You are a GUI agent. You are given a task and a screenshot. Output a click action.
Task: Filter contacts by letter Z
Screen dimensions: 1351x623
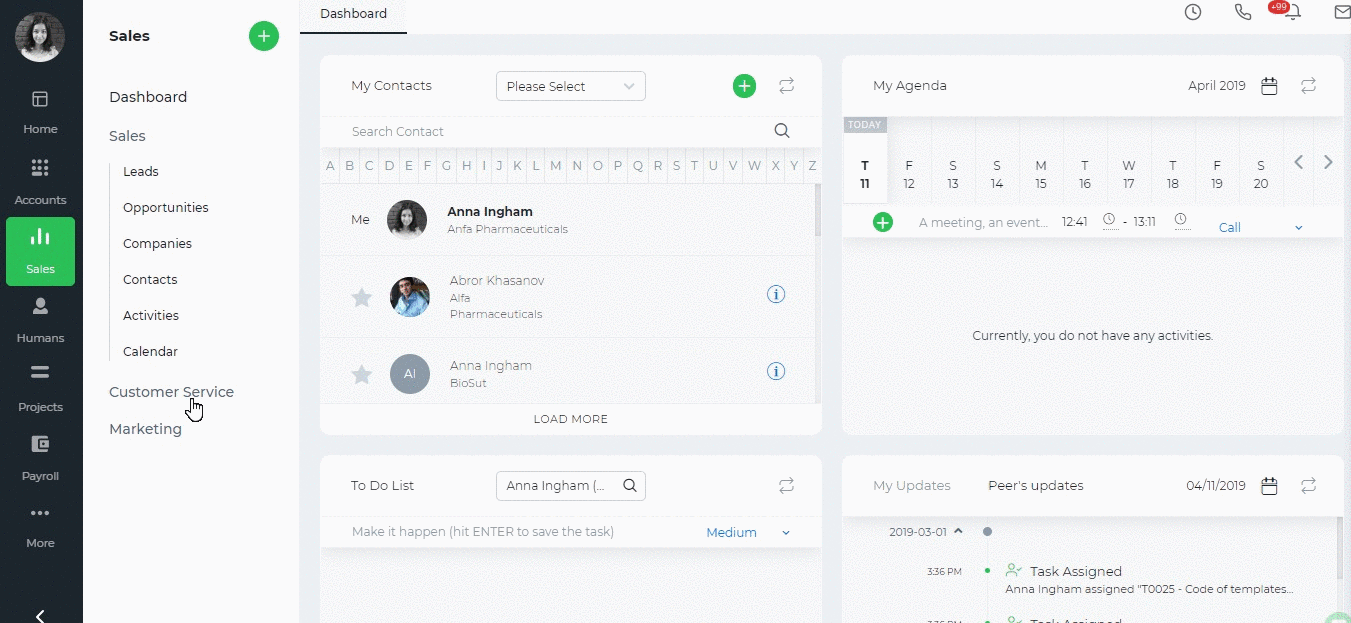click(813, 166)
